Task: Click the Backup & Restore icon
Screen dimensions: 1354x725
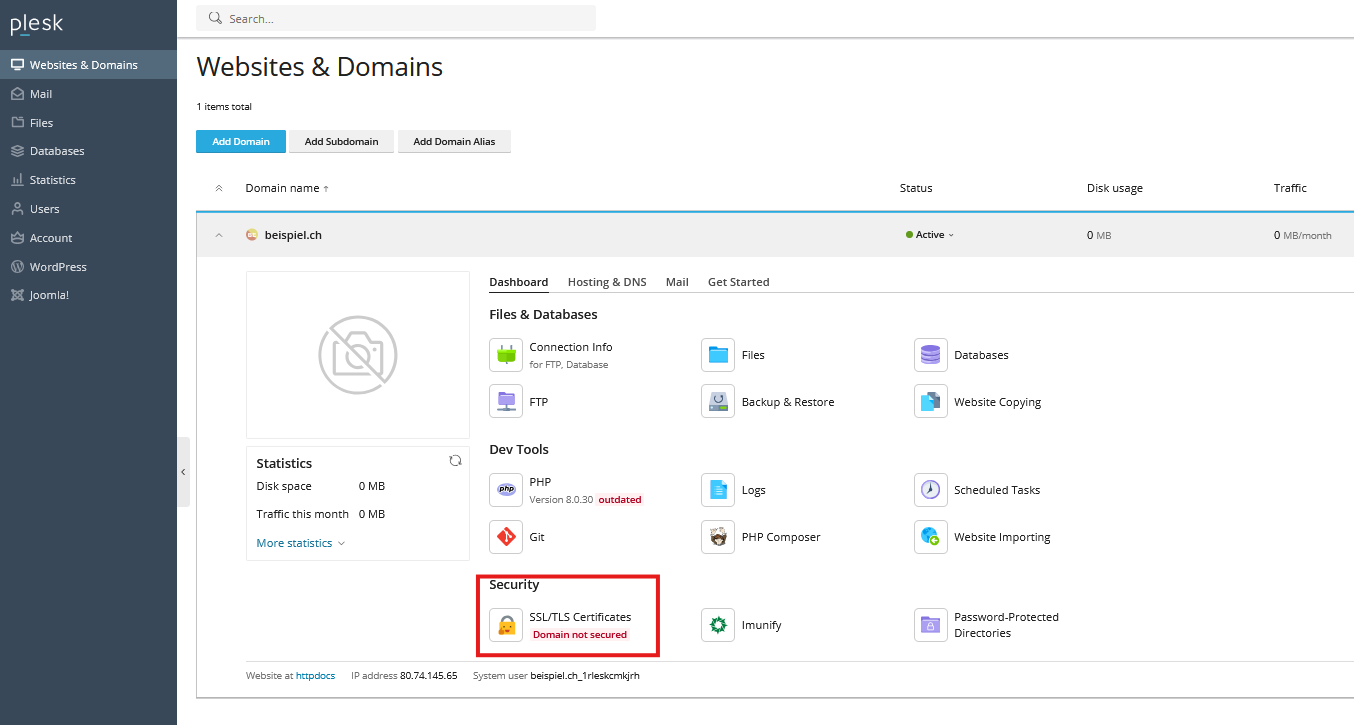Action: point(717,402)
